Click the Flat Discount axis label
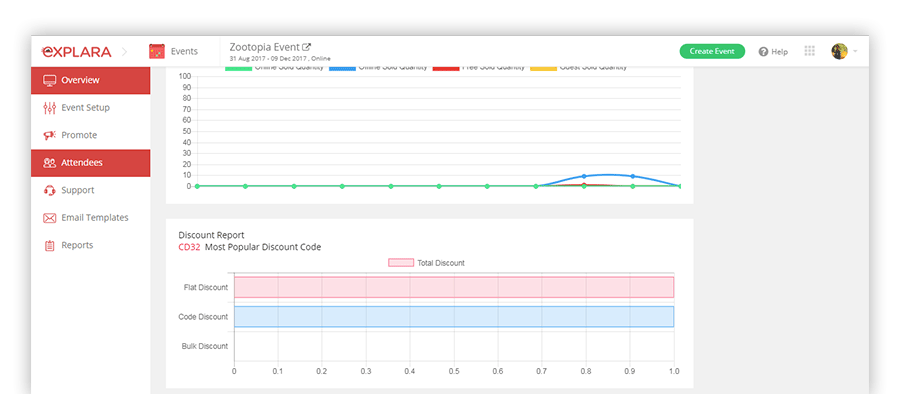900x405 pixels. [205, 287]
